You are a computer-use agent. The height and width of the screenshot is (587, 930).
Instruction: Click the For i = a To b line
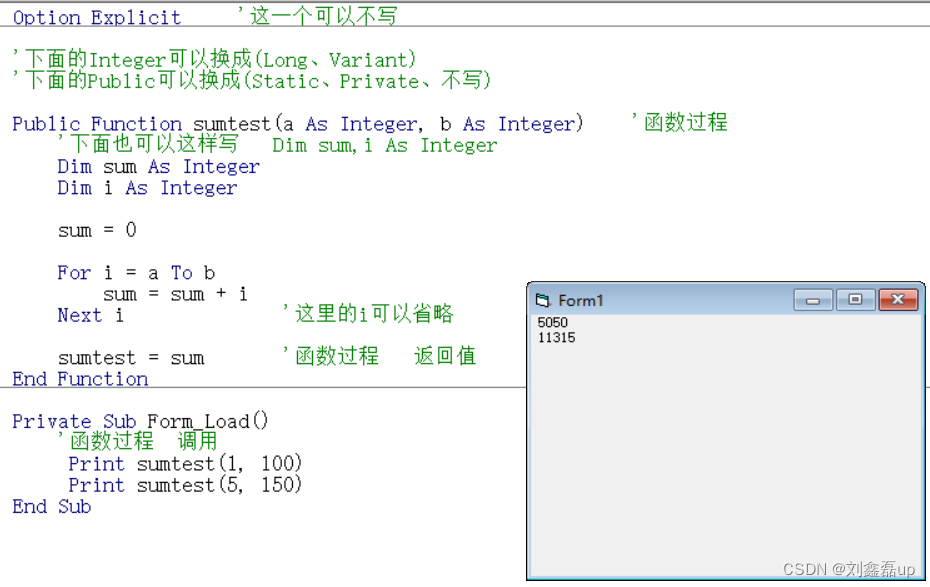[x=136, y=273]
